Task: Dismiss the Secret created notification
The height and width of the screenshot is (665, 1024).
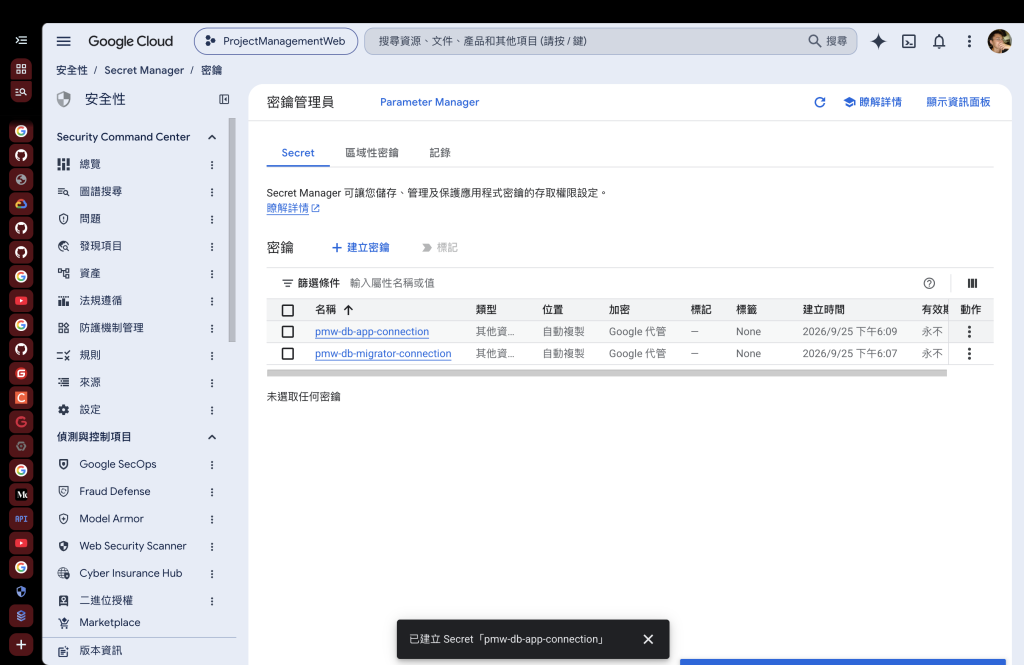Action: 648,639
